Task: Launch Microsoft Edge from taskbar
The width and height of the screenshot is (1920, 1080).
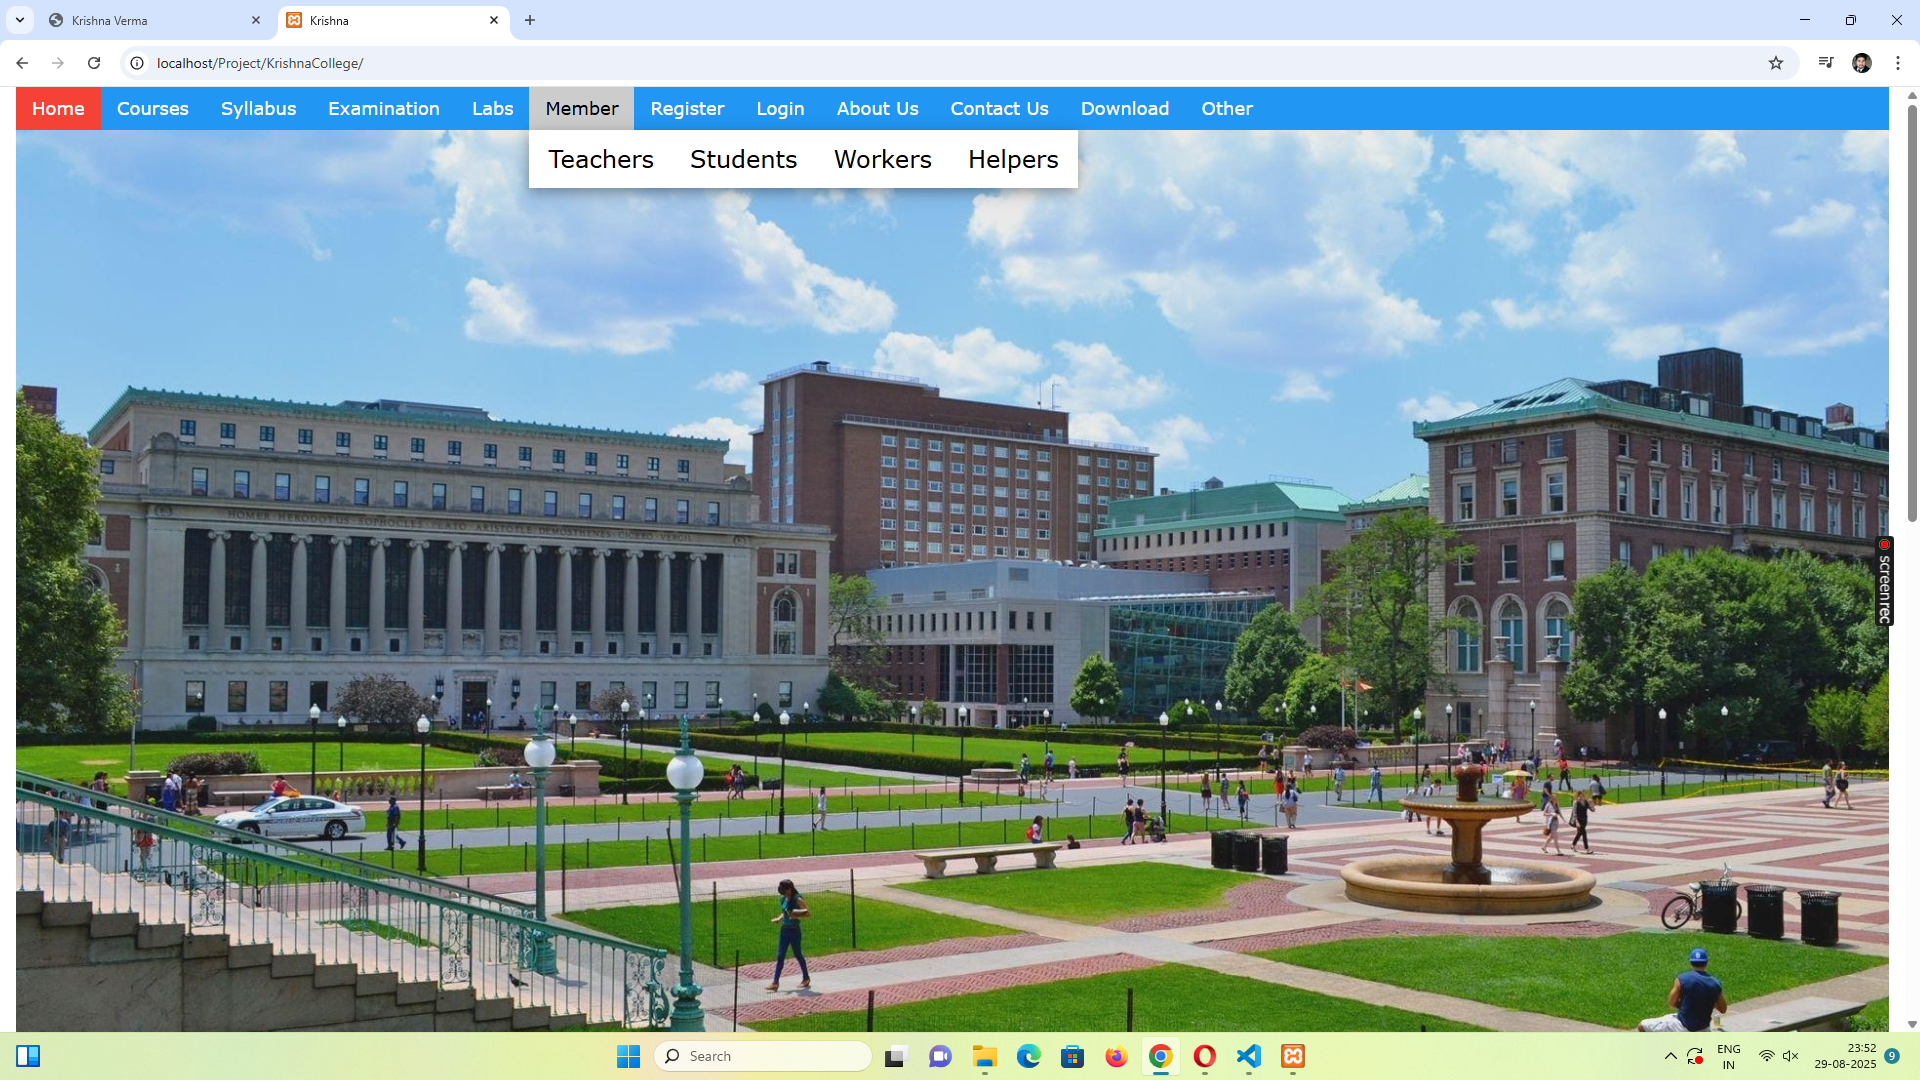Action: coord(1029,1056)
